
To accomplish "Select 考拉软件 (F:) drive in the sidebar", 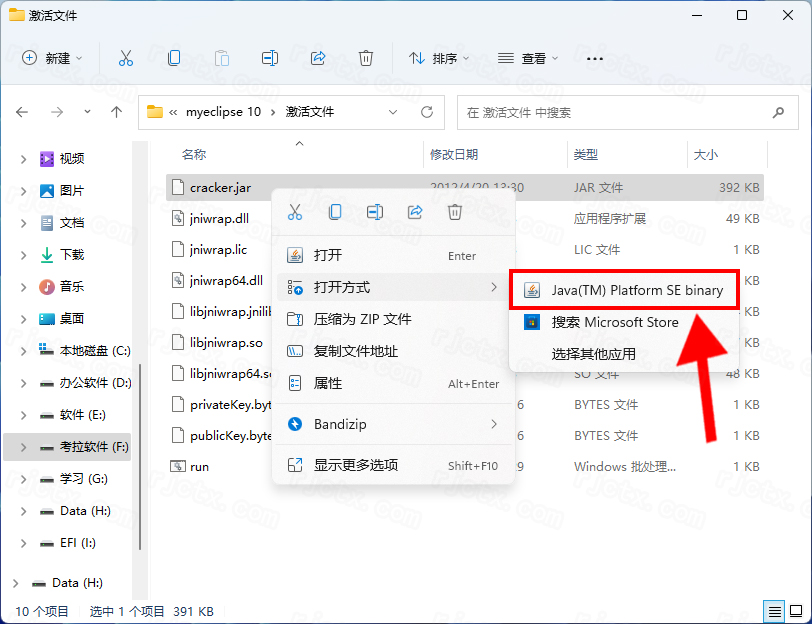I will tap(94, 446).
